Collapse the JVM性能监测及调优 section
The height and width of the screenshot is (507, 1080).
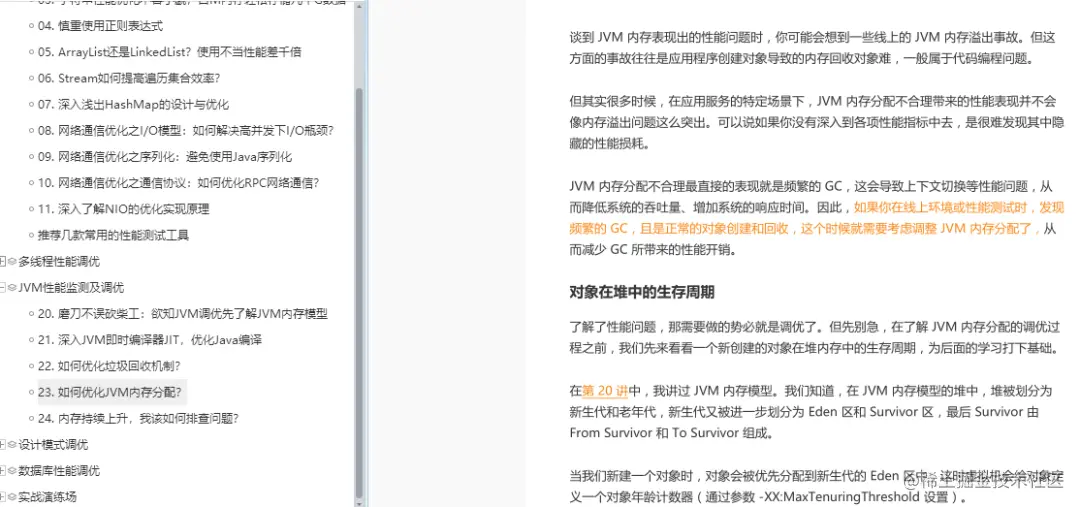click(3, 287)
